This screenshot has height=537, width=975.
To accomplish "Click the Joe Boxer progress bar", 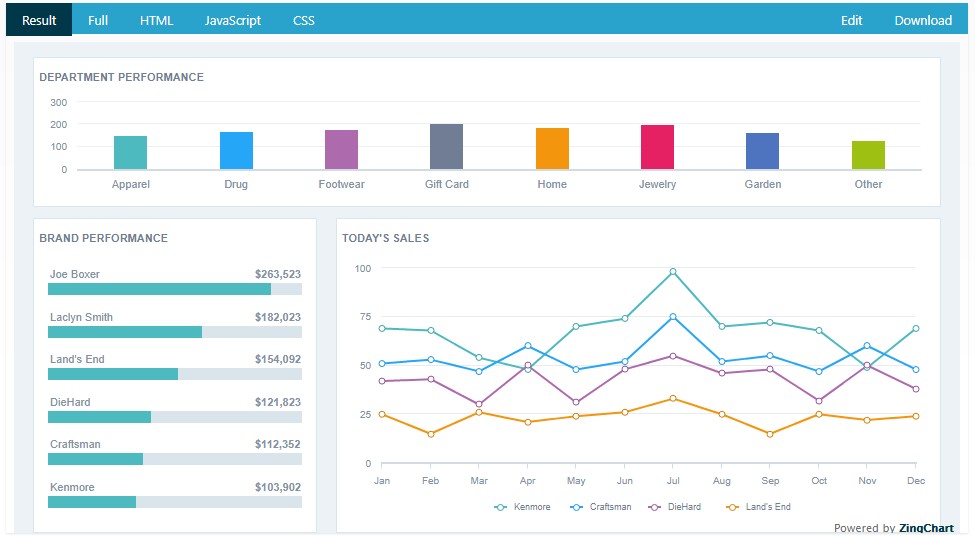I will pos(175,289).
